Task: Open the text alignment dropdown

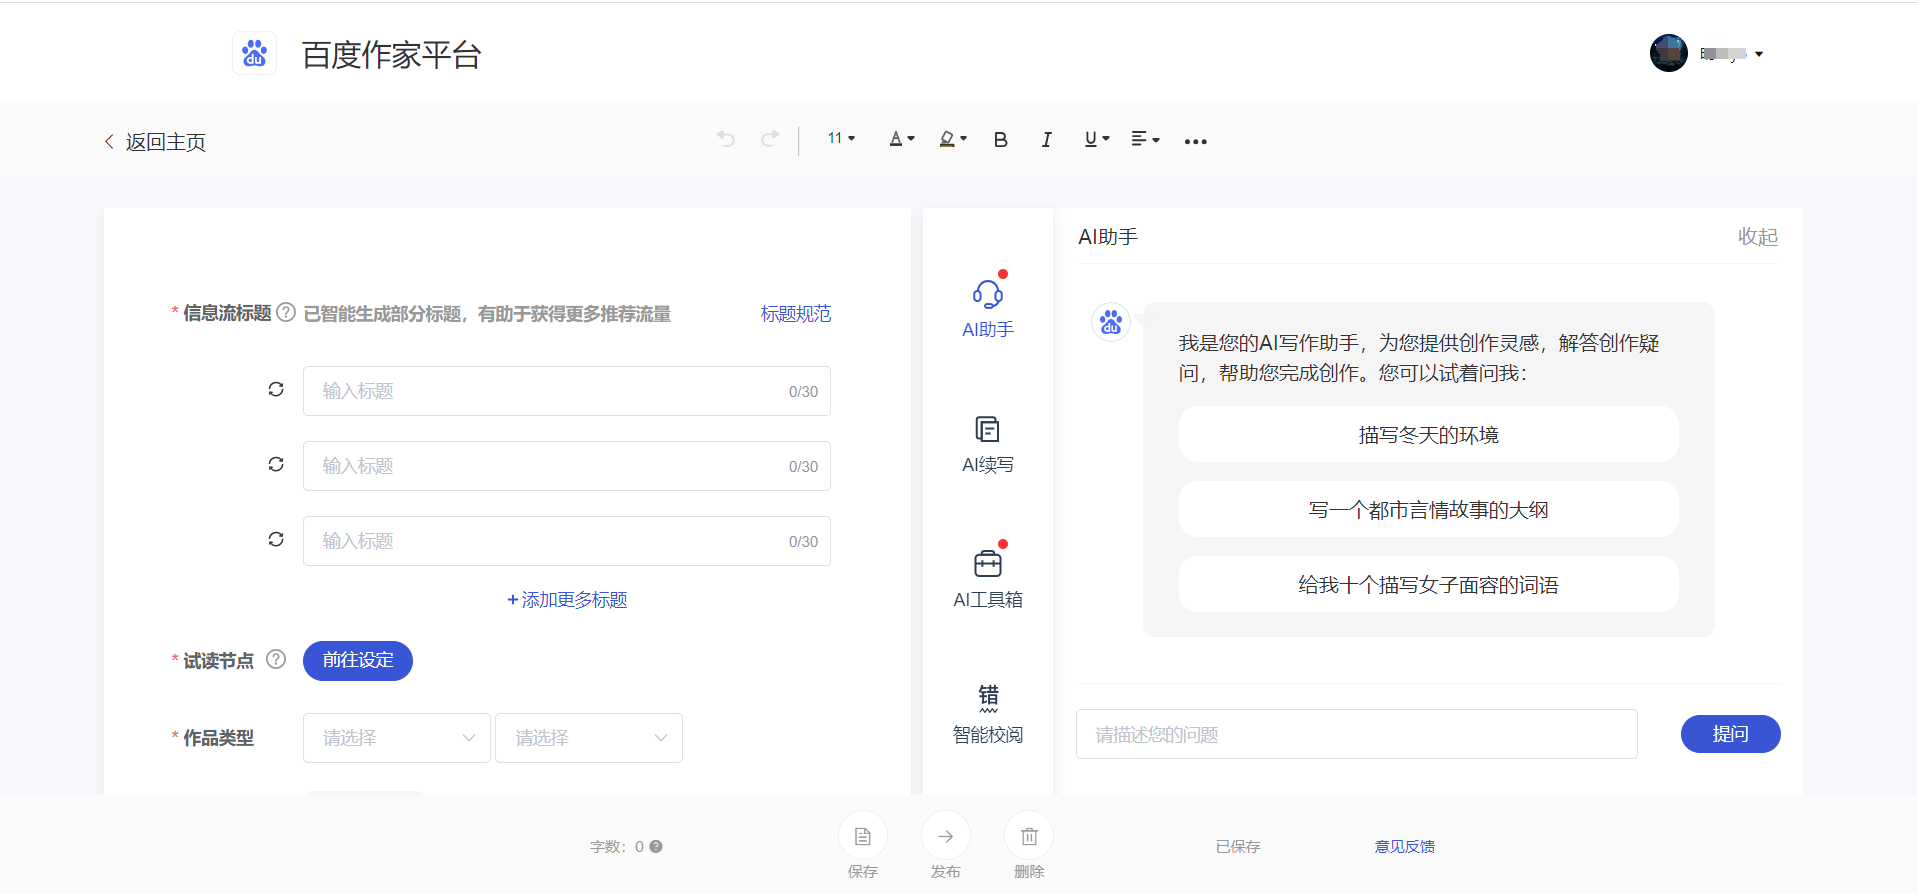Action: (1144, 139)
